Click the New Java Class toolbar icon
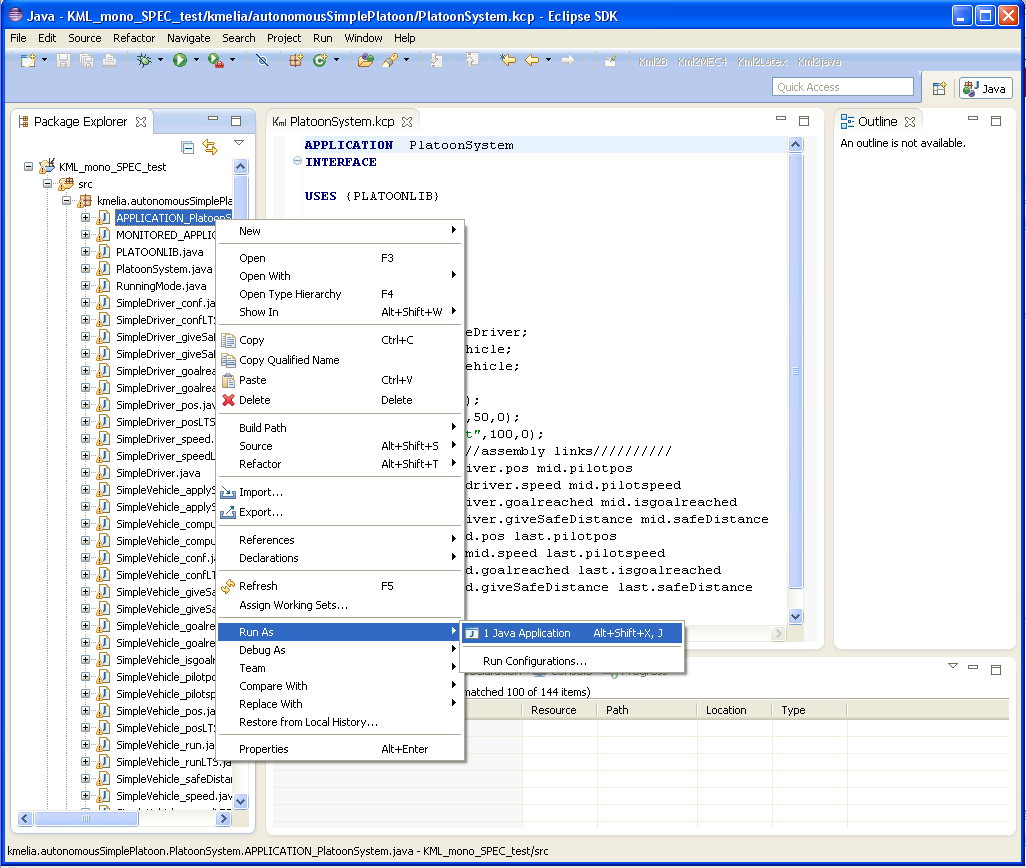This screenshot has height=868, width=1026. point(321,61)
